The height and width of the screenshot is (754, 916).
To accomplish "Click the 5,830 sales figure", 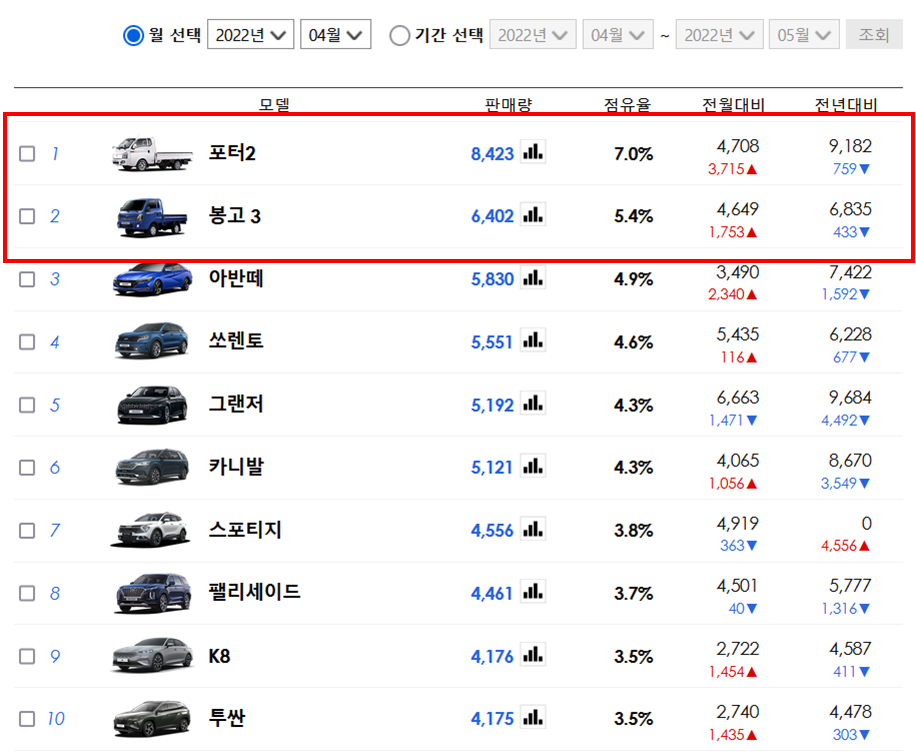I will [492, 279].
